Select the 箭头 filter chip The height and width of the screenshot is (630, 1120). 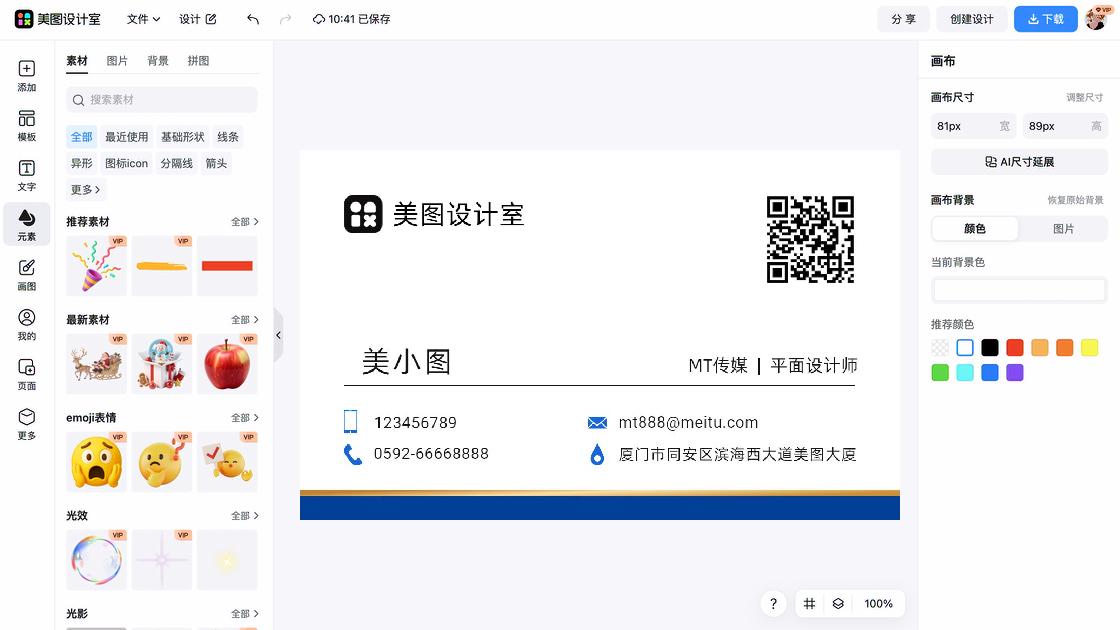click(x=216, y=164)
